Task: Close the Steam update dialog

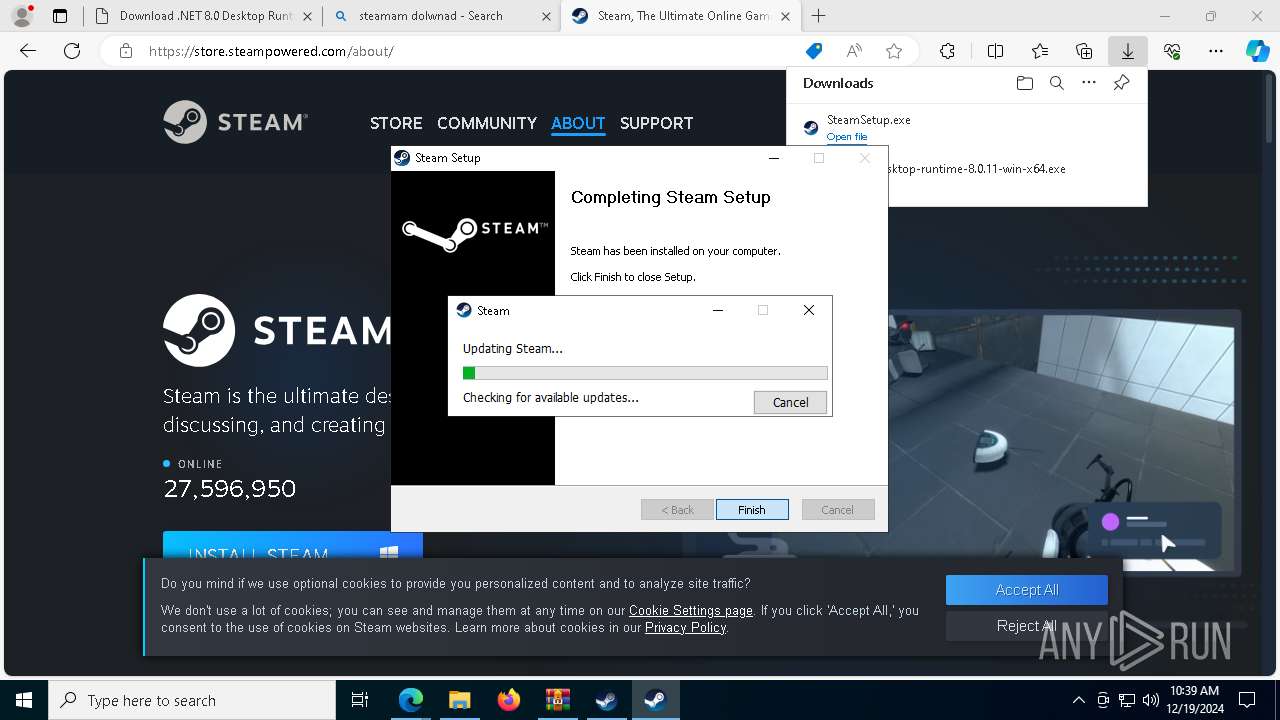Action: tap(809, 310)
